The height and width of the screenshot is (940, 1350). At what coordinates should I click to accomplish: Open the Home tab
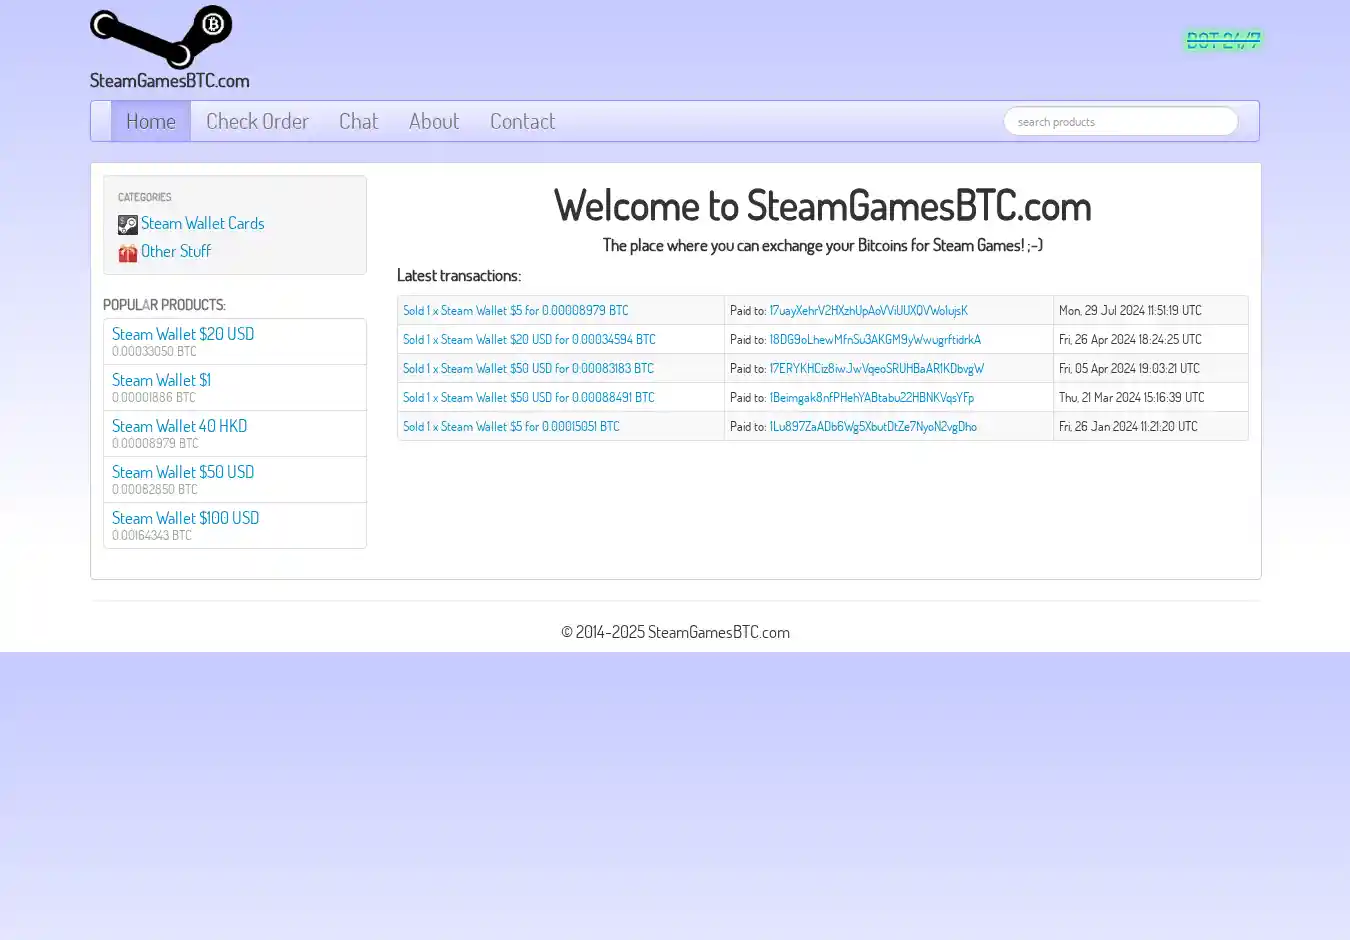150,121
